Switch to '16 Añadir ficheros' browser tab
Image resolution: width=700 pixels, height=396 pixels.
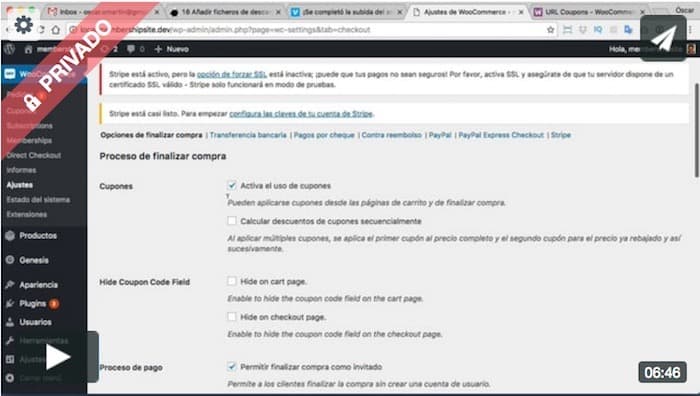pos(225,12)
